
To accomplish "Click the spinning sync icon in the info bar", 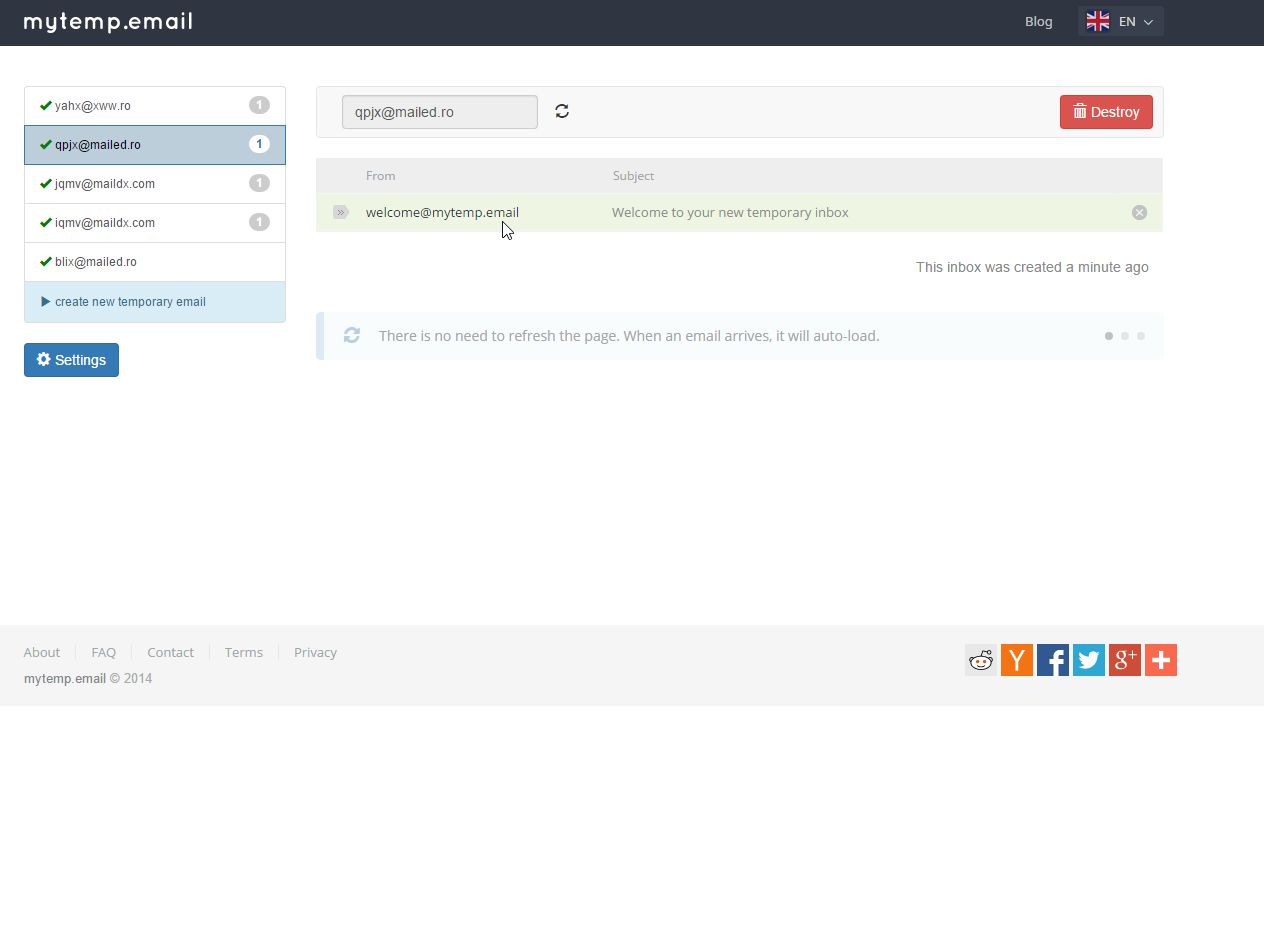I will [352, 335].
